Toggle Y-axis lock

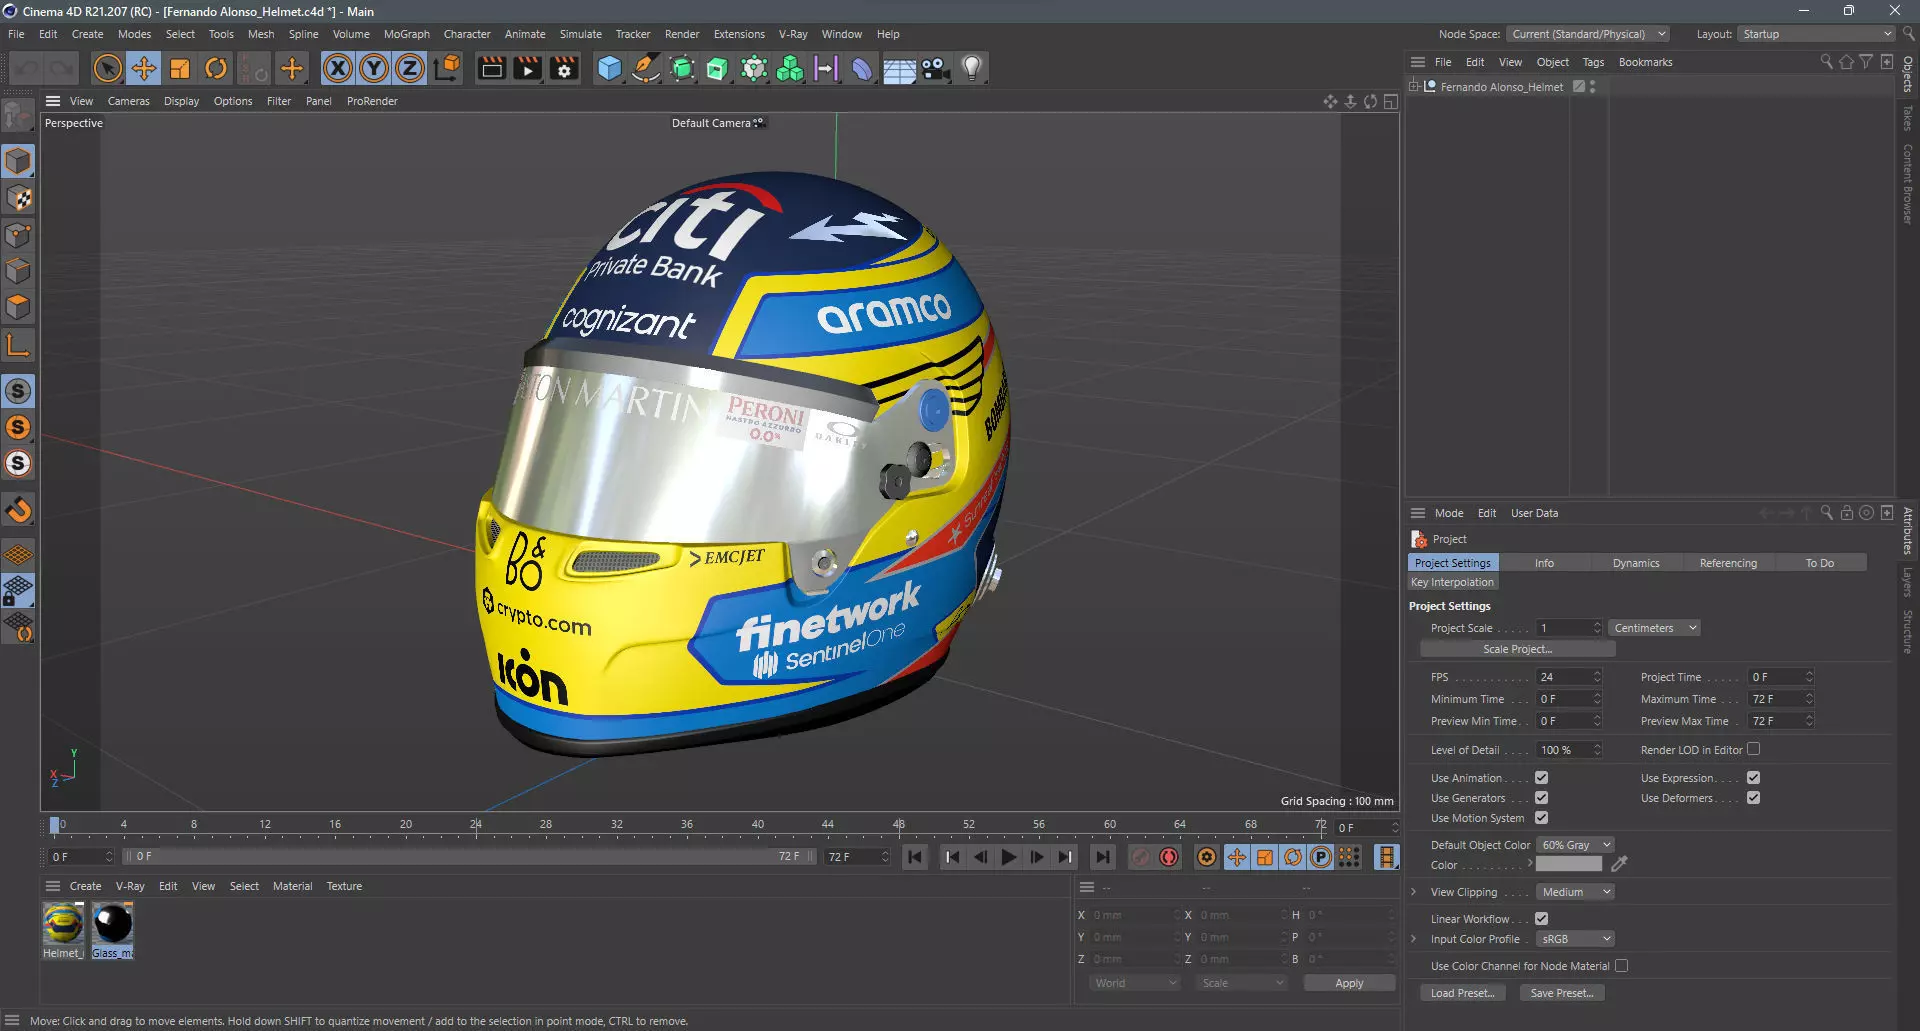click(374, 69)
